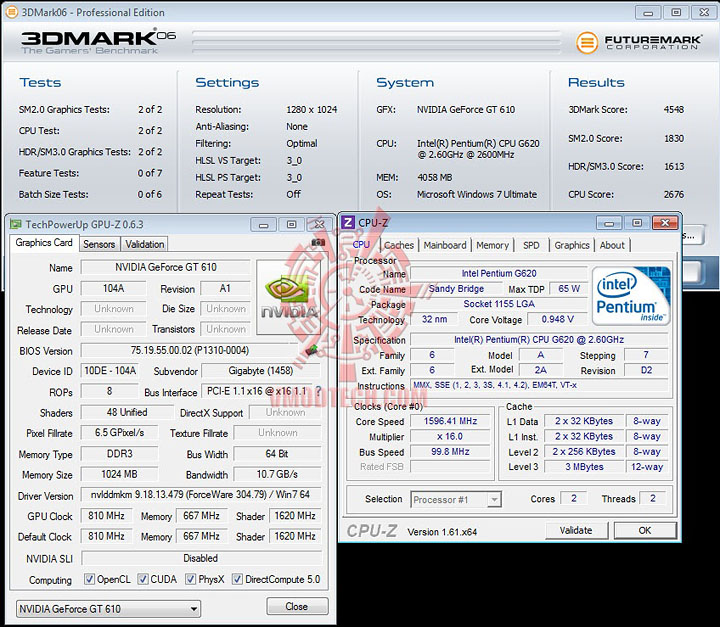This screenshot has width=720, height=627.
Task: Click the Futuremark orange logo icon
Action: [x=586, y=43]
